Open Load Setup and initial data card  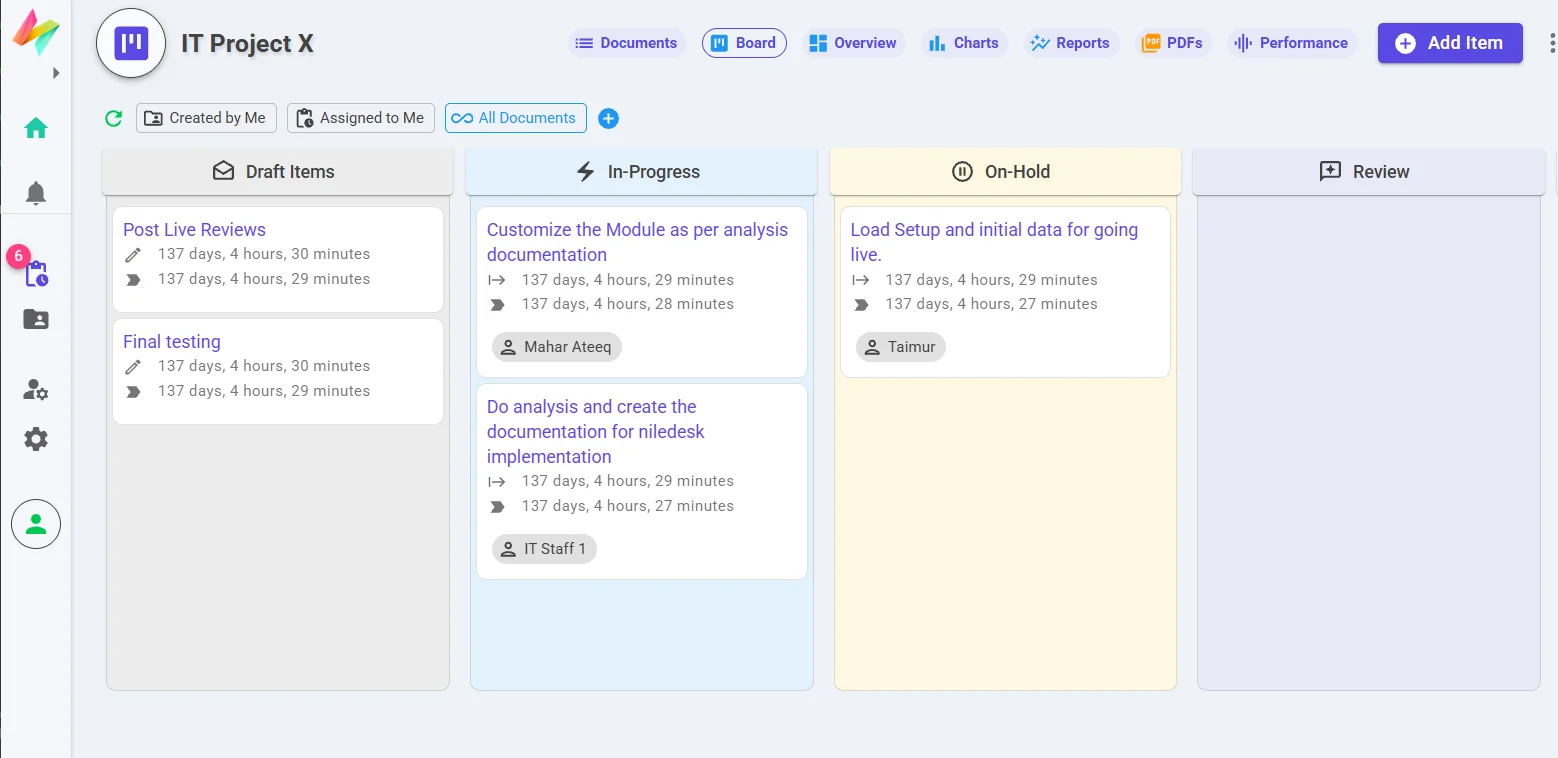point(1005,292)
